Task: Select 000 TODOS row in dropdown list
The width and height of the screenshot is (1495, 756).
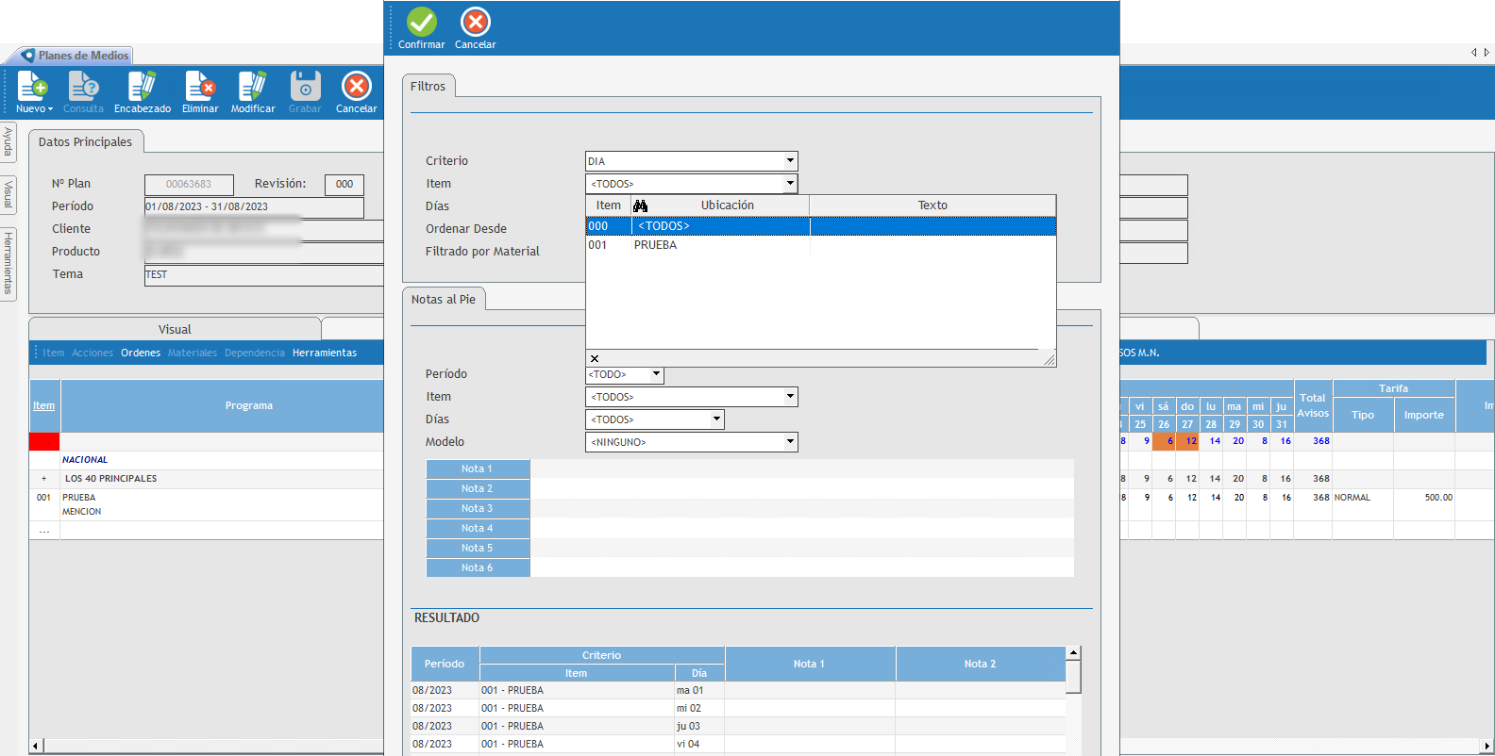Action: 820,226
